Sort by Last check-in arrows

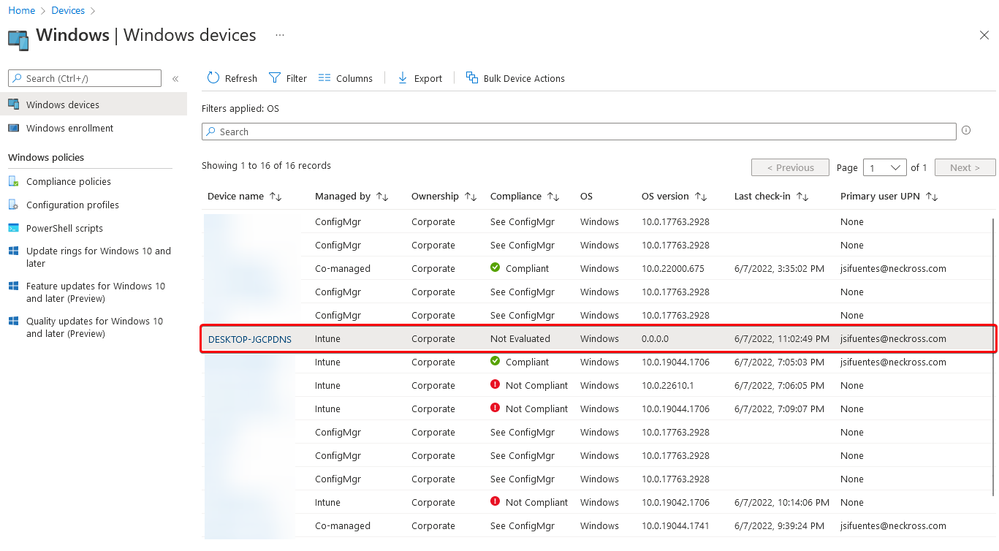(x=802, y=196)
